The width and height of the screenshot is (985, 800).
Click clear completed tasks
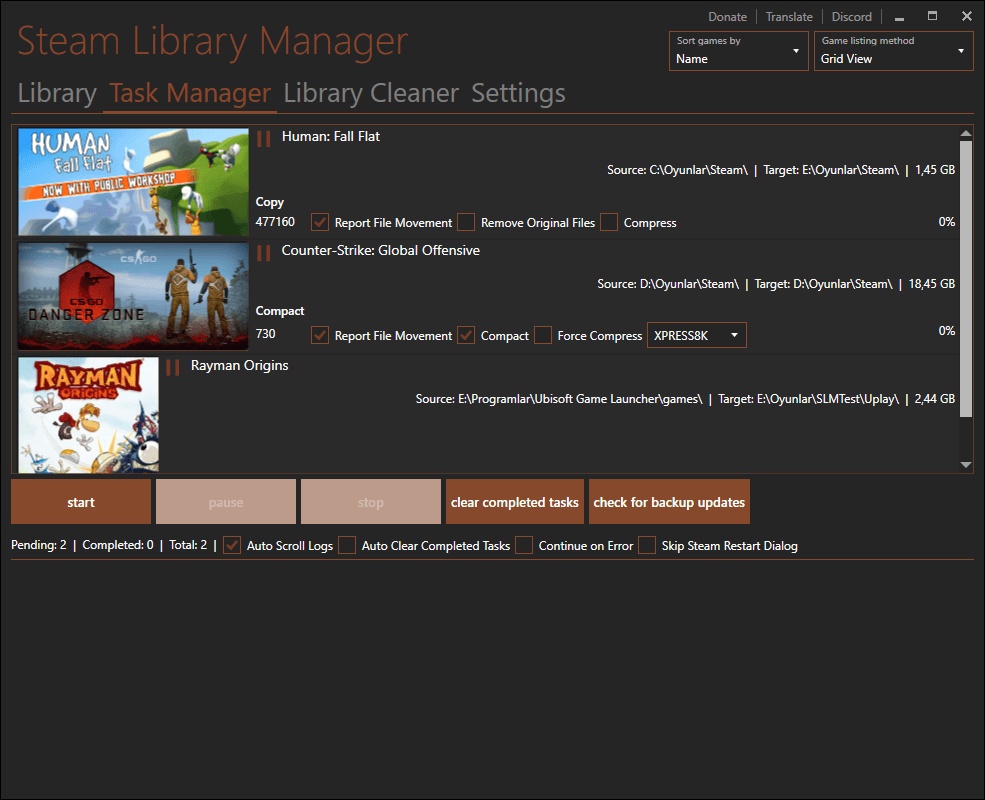[514, 501]
